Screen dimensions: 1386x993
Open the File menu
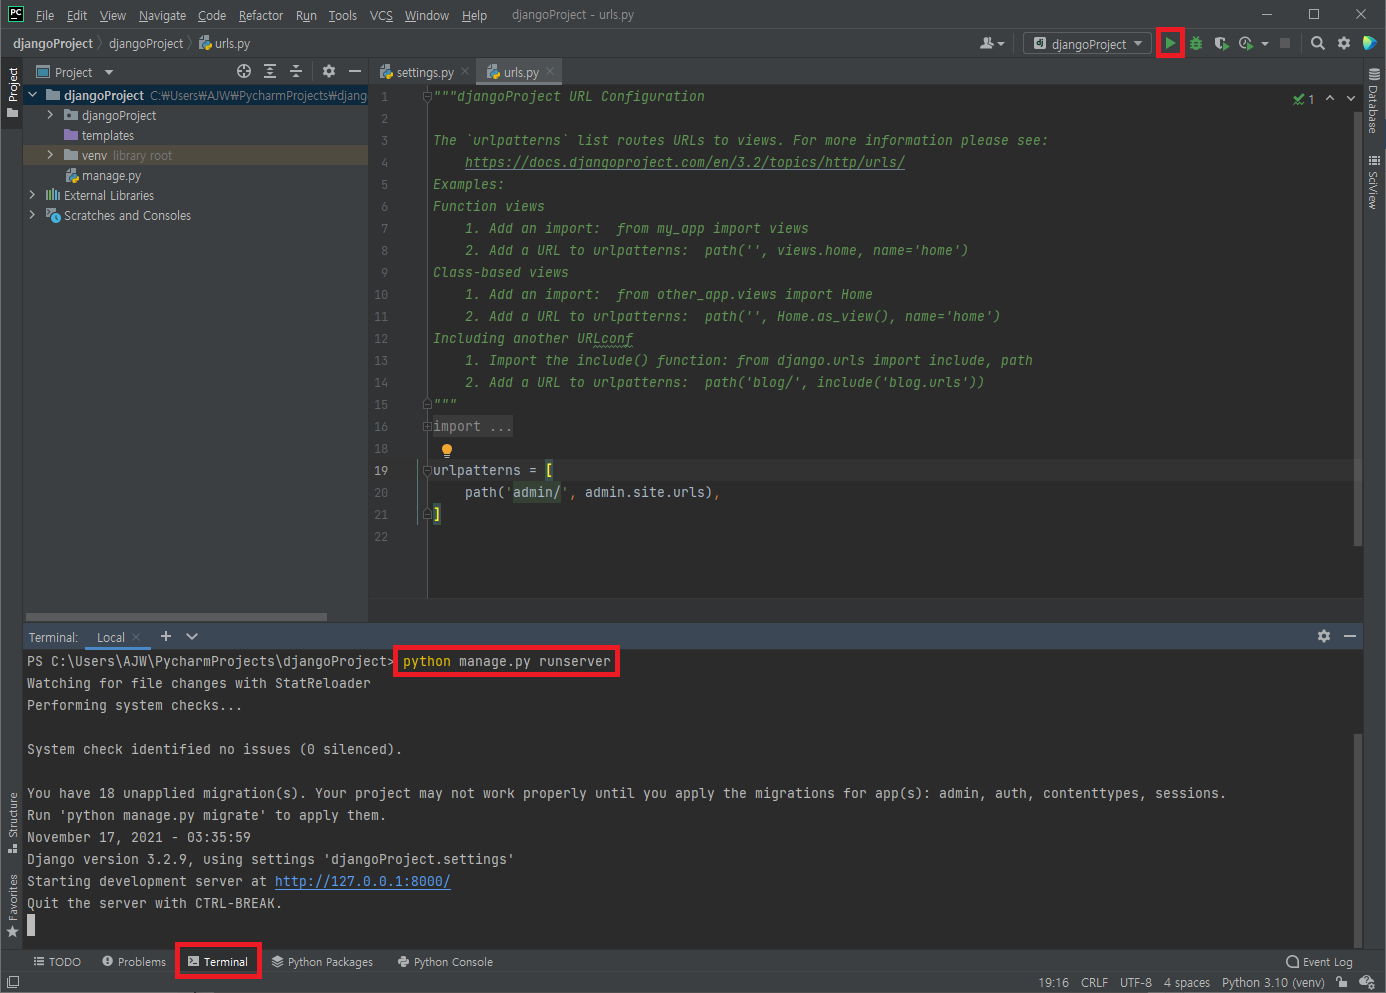45,15
